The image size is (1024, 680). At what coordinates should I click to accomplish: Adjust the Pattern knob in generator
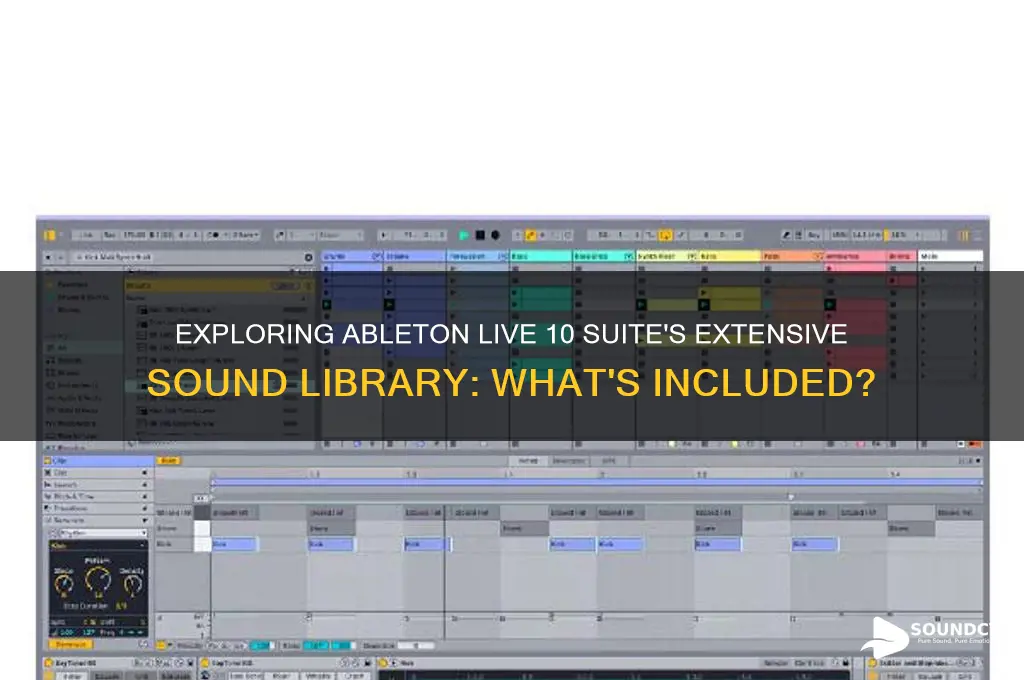point(98,580)
